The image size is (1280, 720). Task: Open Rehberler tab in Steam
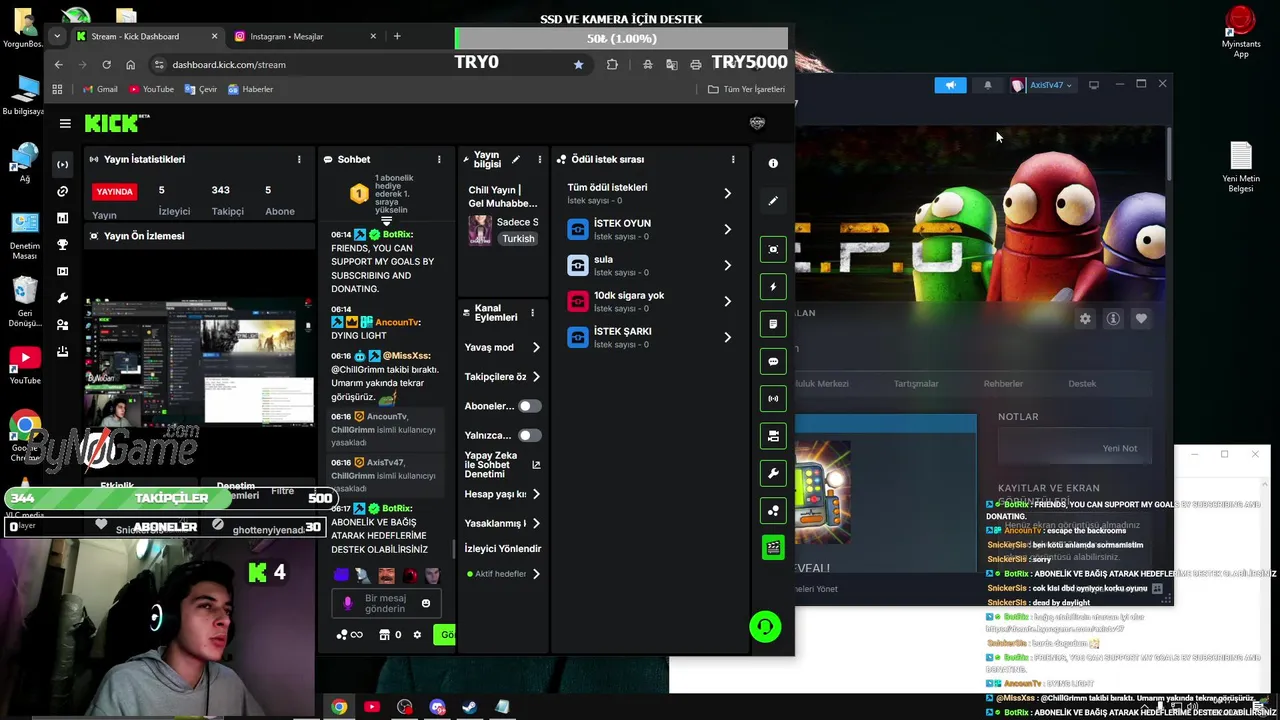pyautogui.click(x=1003, y=384)
